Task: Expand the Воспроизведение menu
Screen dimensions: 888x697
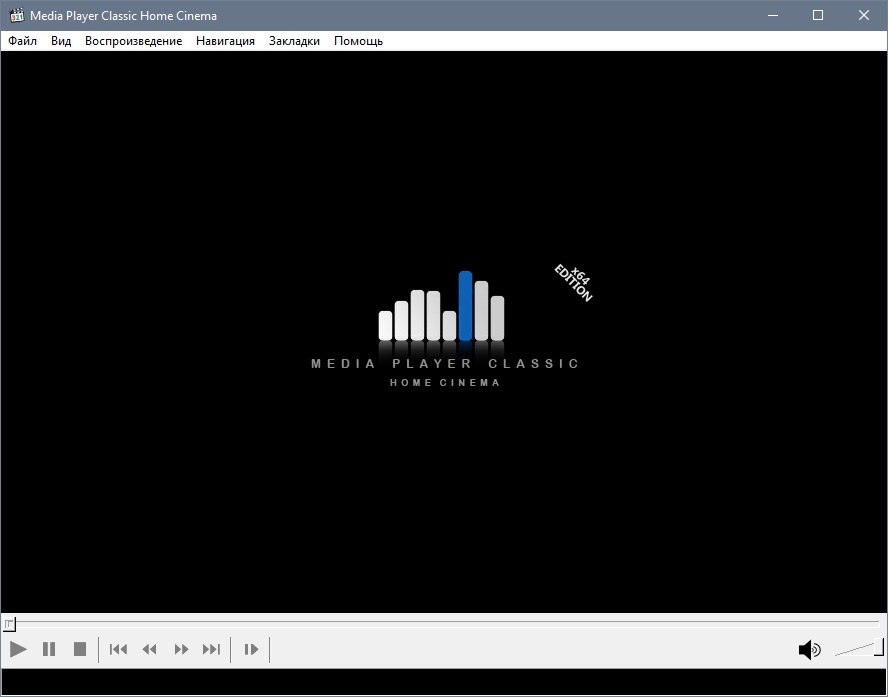Action: click(x=133, y=41)
